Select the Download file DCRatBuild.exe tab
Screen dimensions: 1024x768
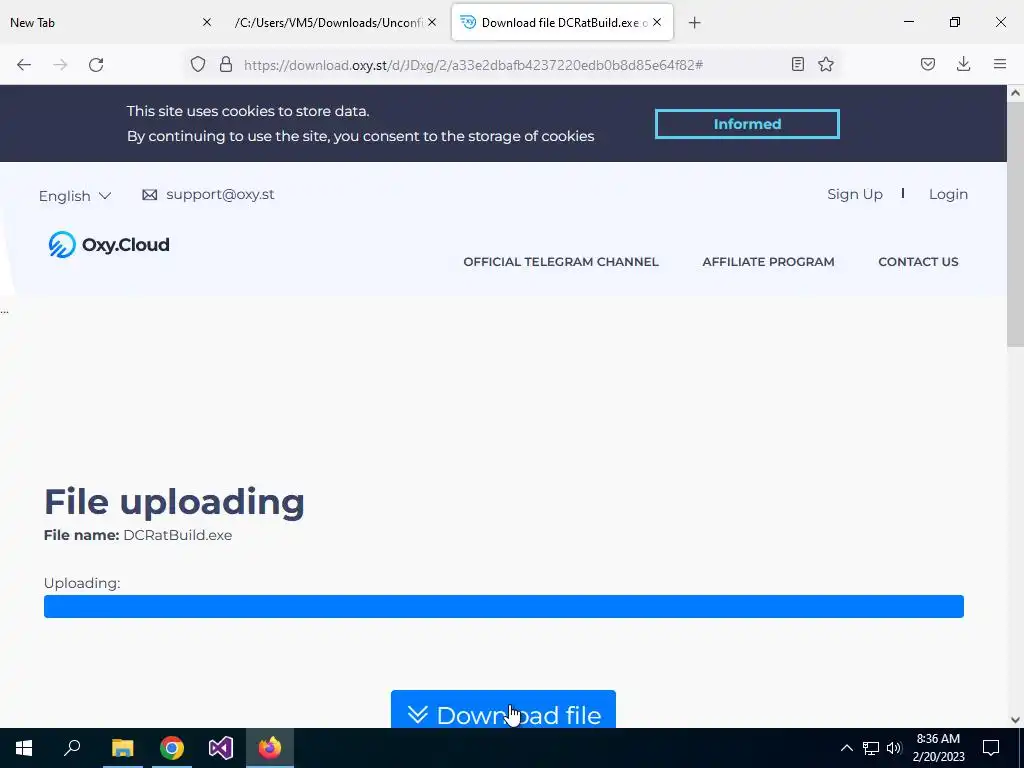click(562, 23)
